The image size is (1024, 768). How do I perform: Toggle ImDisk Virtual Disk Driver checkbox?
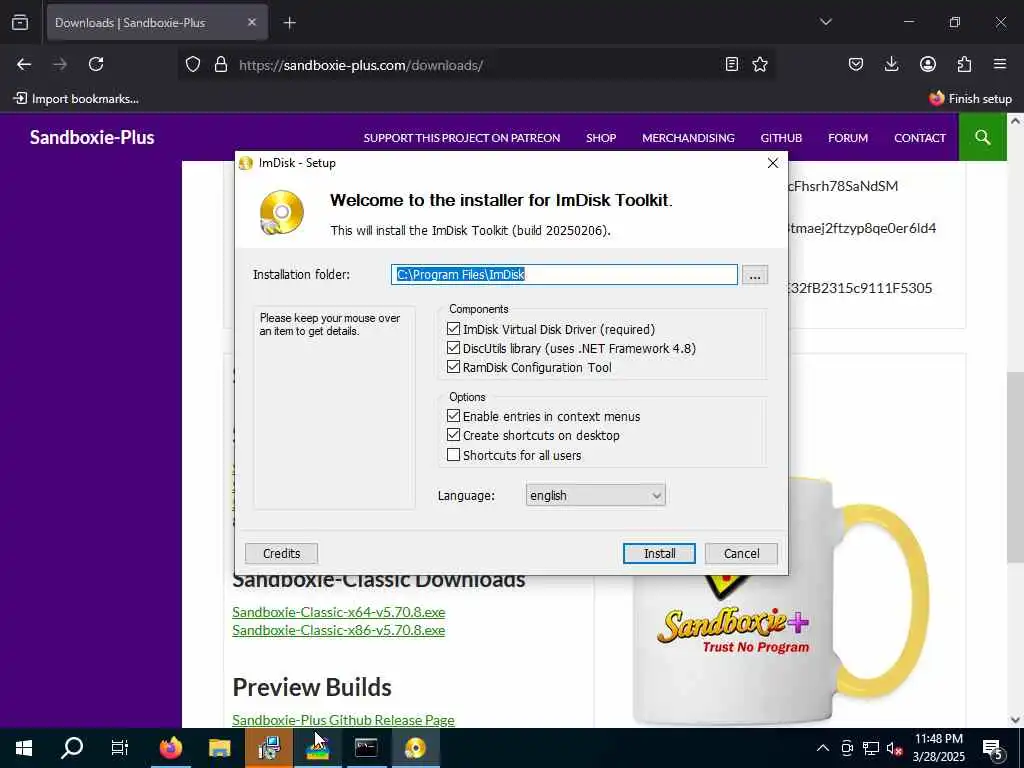(453, 328)
